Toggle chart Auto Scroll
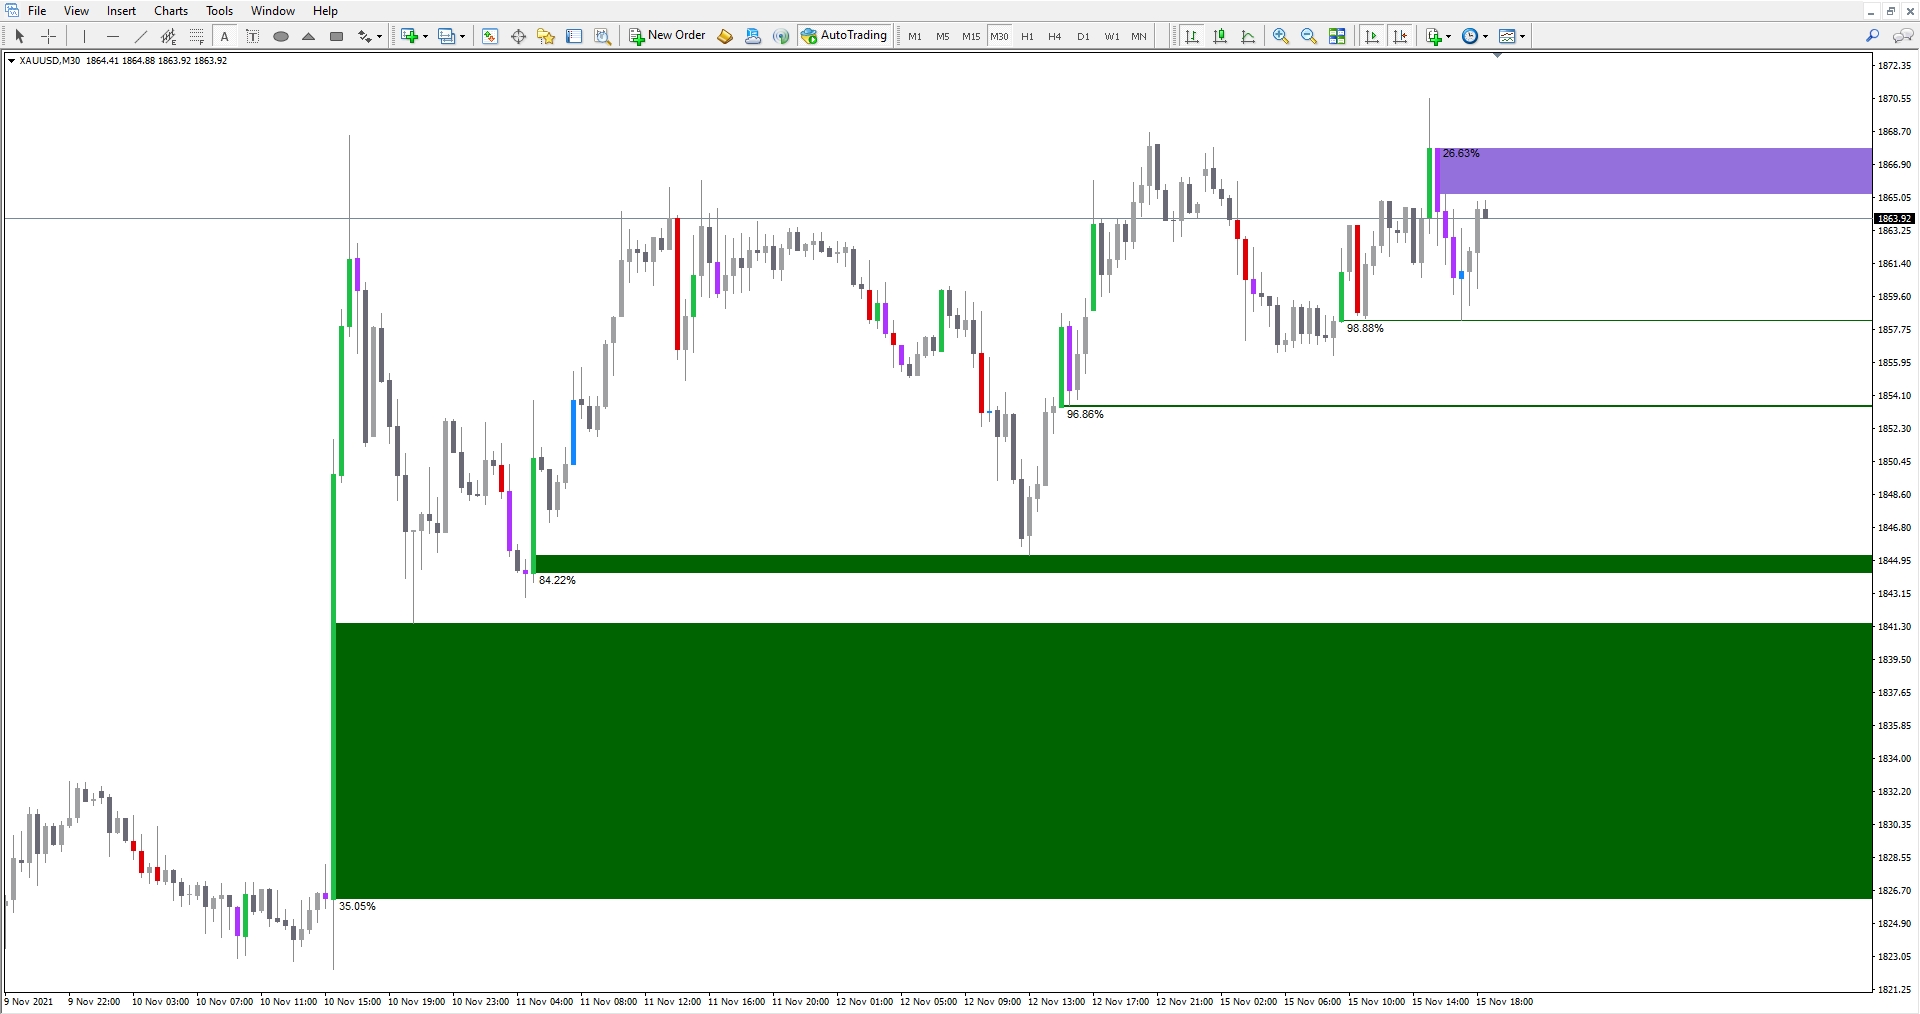1920x1014 pixels. [x=1372, y=36]
